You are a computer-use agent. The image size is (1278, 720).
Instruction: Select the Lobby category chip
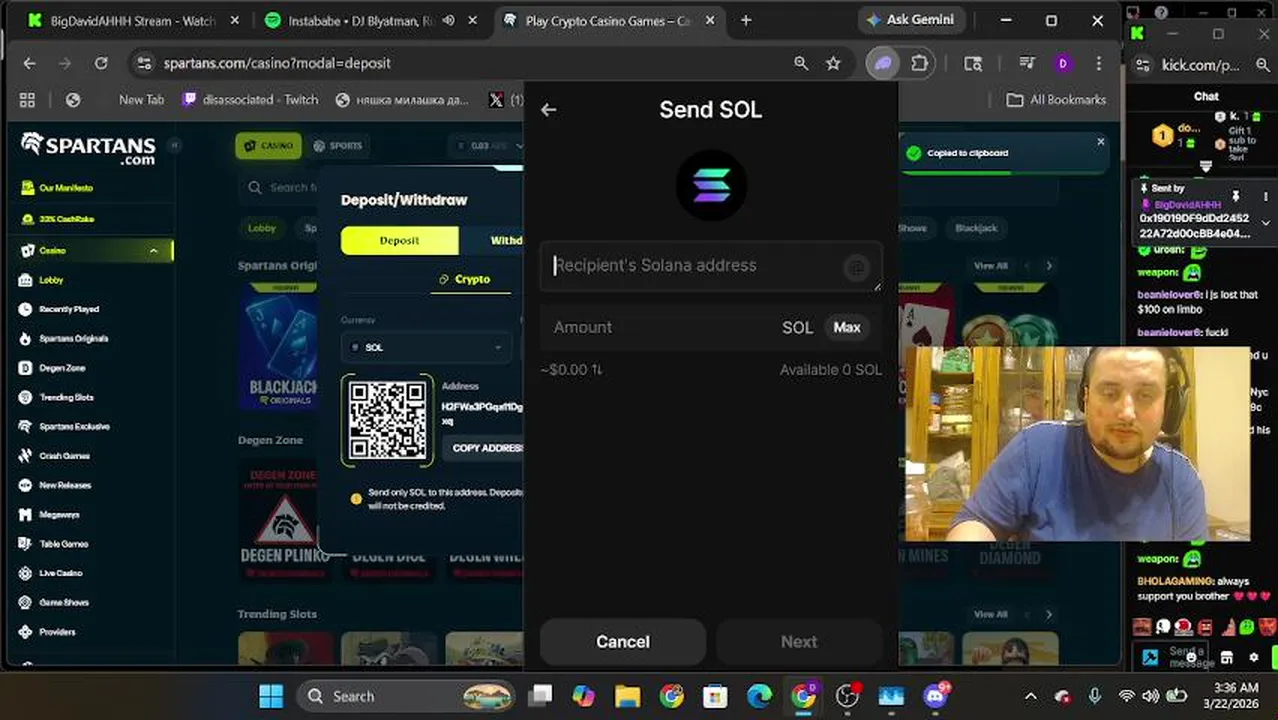pos(262,228)
